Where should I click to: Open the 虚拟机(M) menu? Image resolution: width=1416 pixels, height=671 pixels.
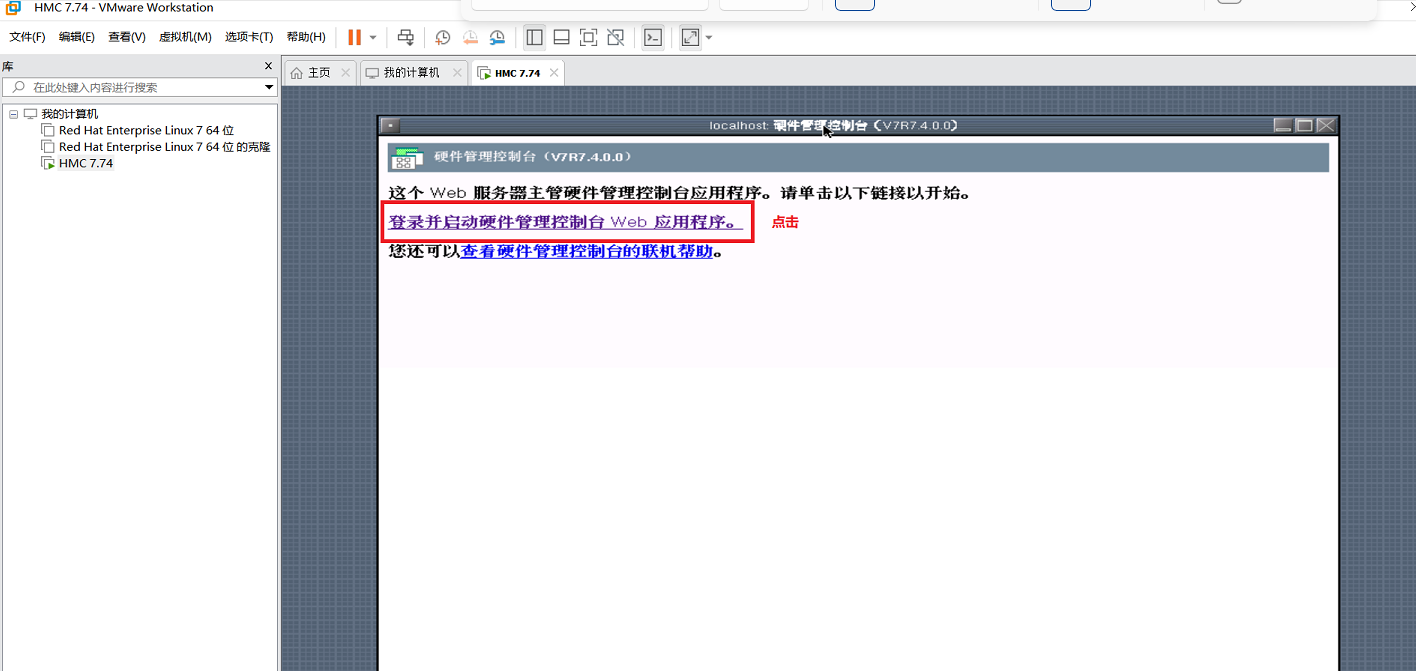pos(185,37)
